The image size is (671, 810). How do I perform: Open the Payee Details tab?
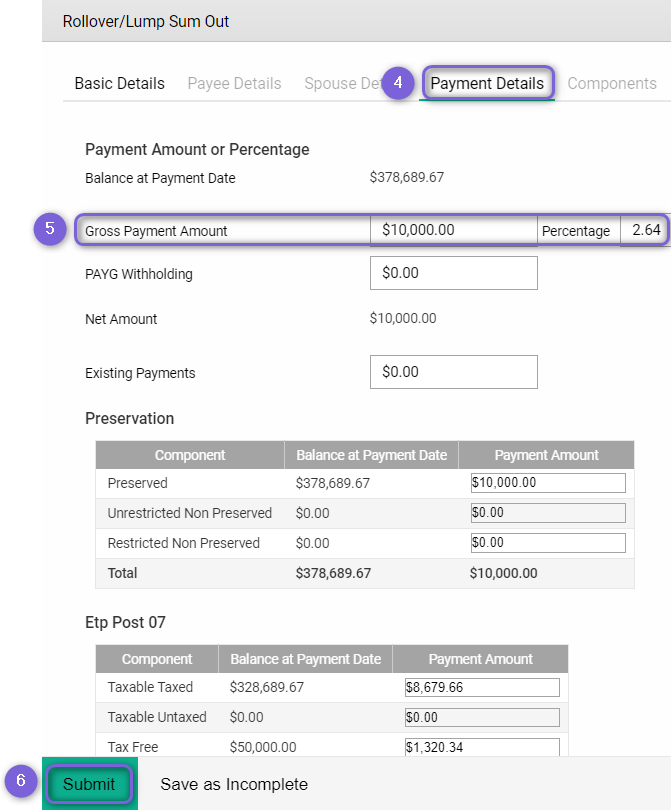(x=234, y=84)
